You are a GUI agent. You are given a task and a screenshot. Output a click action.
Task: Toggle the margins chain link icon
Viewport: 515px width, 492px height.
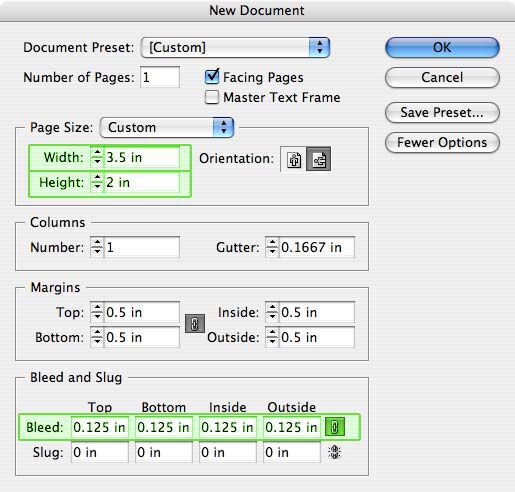coord(195,324)
